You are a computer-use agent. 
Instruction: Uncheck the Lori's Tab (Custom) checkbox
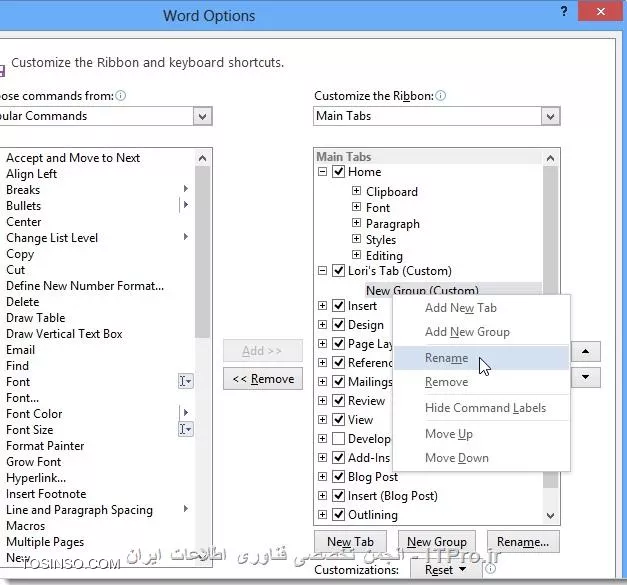click(x=338, y=271)
